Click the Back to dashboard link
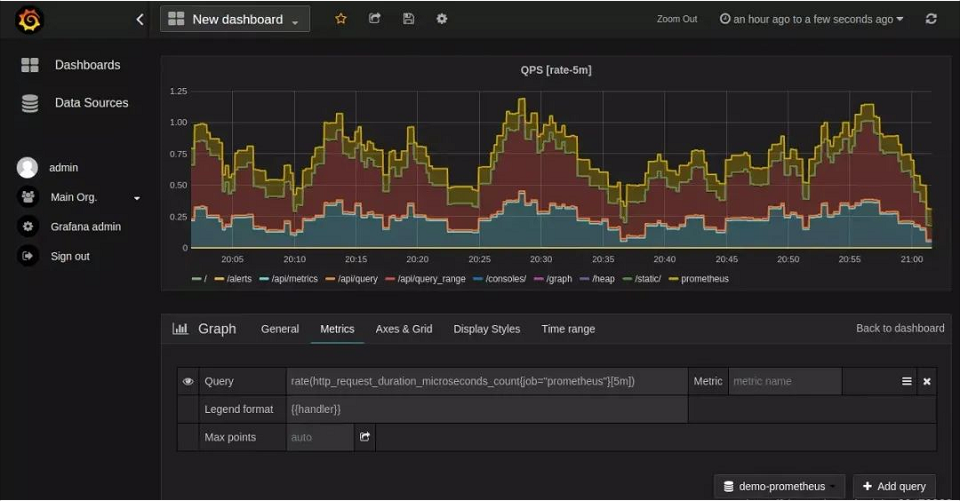 pos(899,328)
